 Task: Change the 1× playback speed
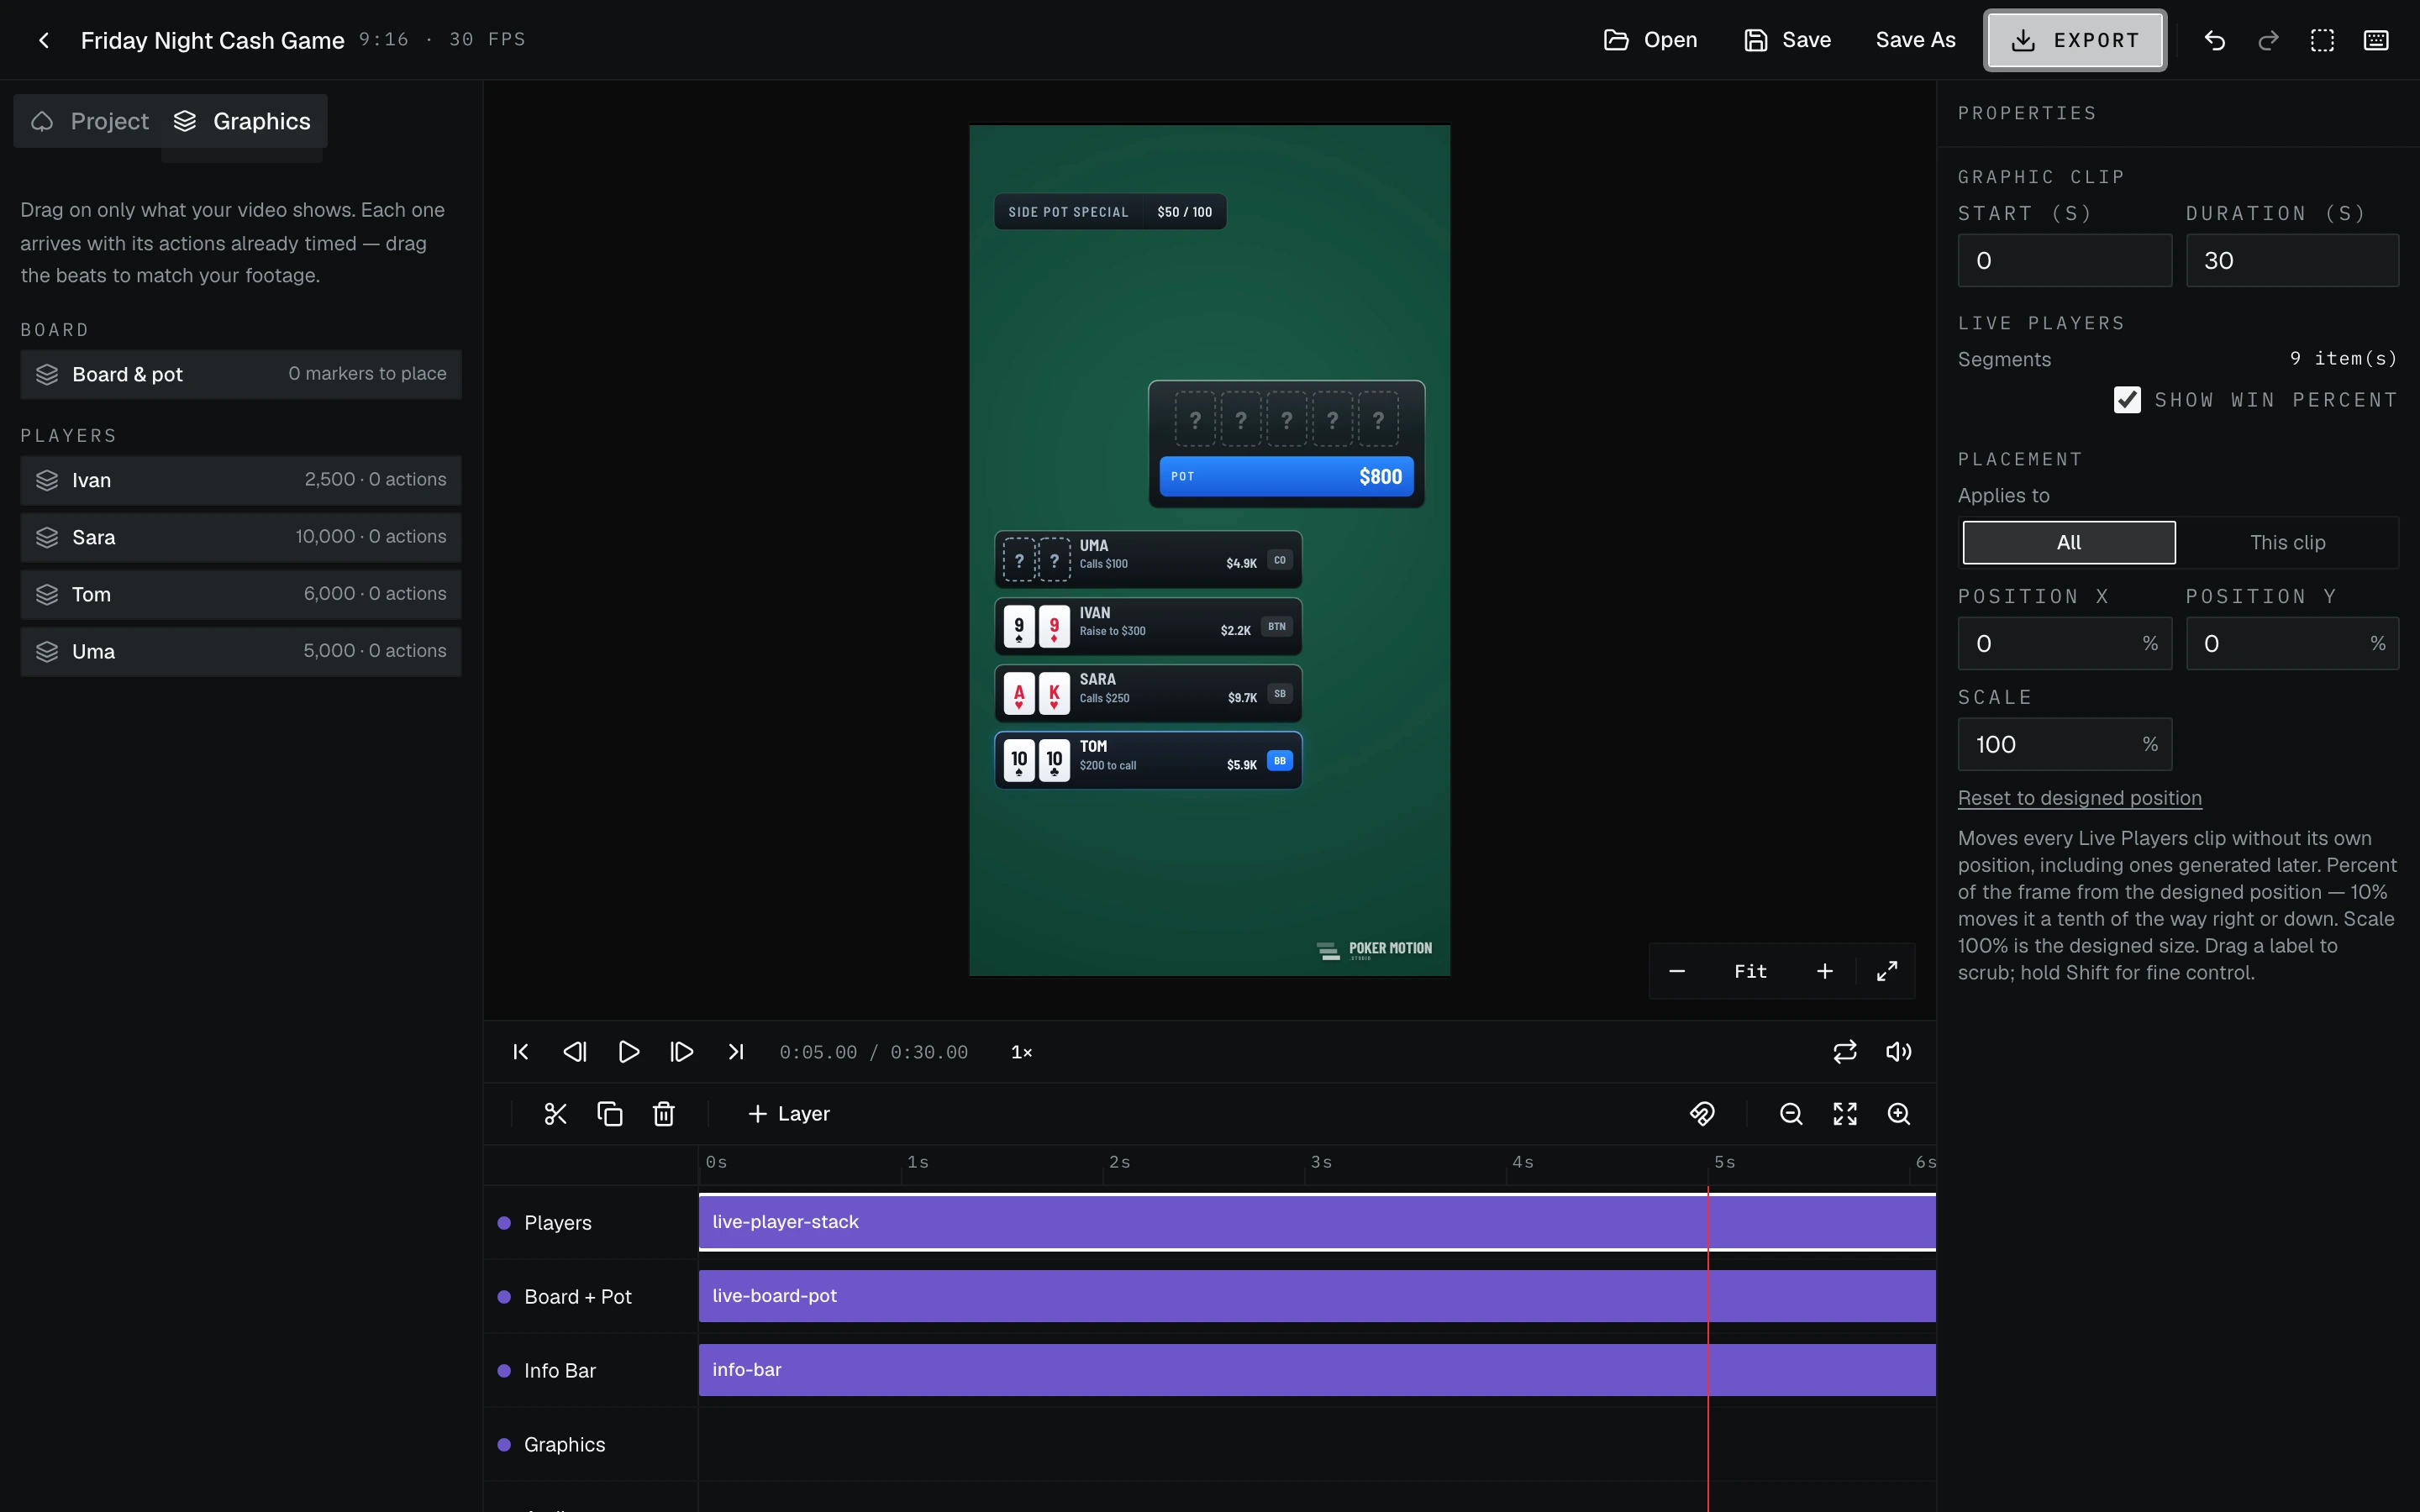click(x=1022, y=1052)
